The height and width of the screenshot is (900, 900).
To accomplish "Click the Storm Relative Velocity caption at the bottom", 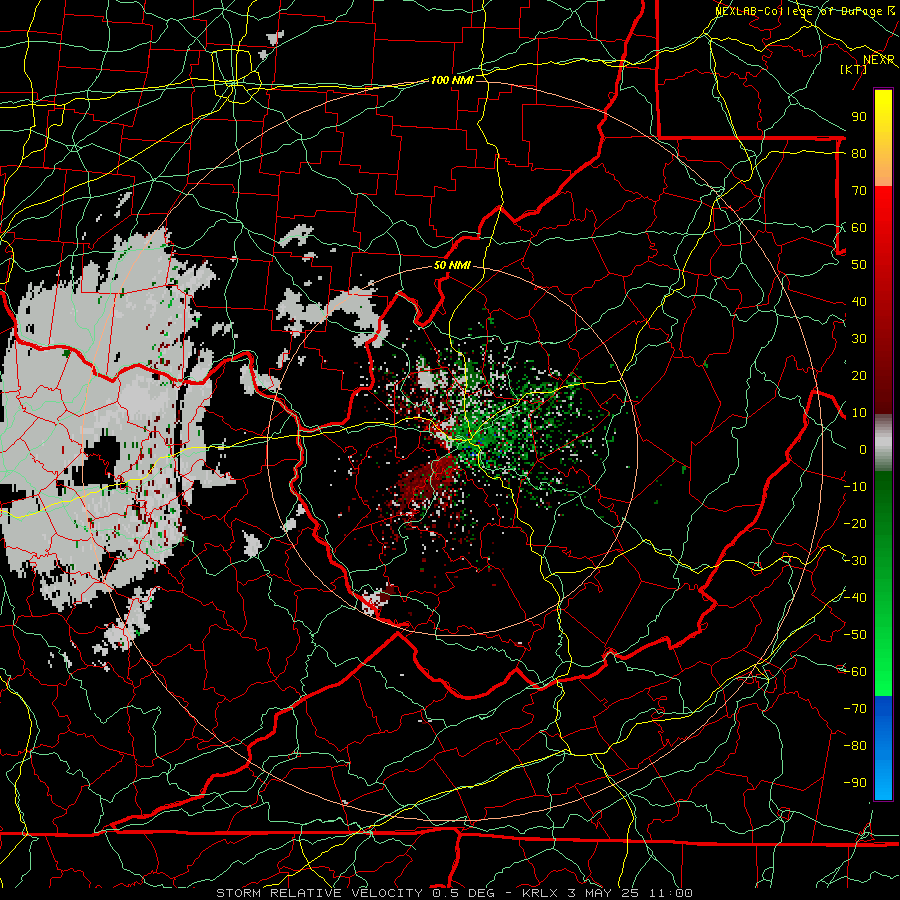I will pos(455,893).
